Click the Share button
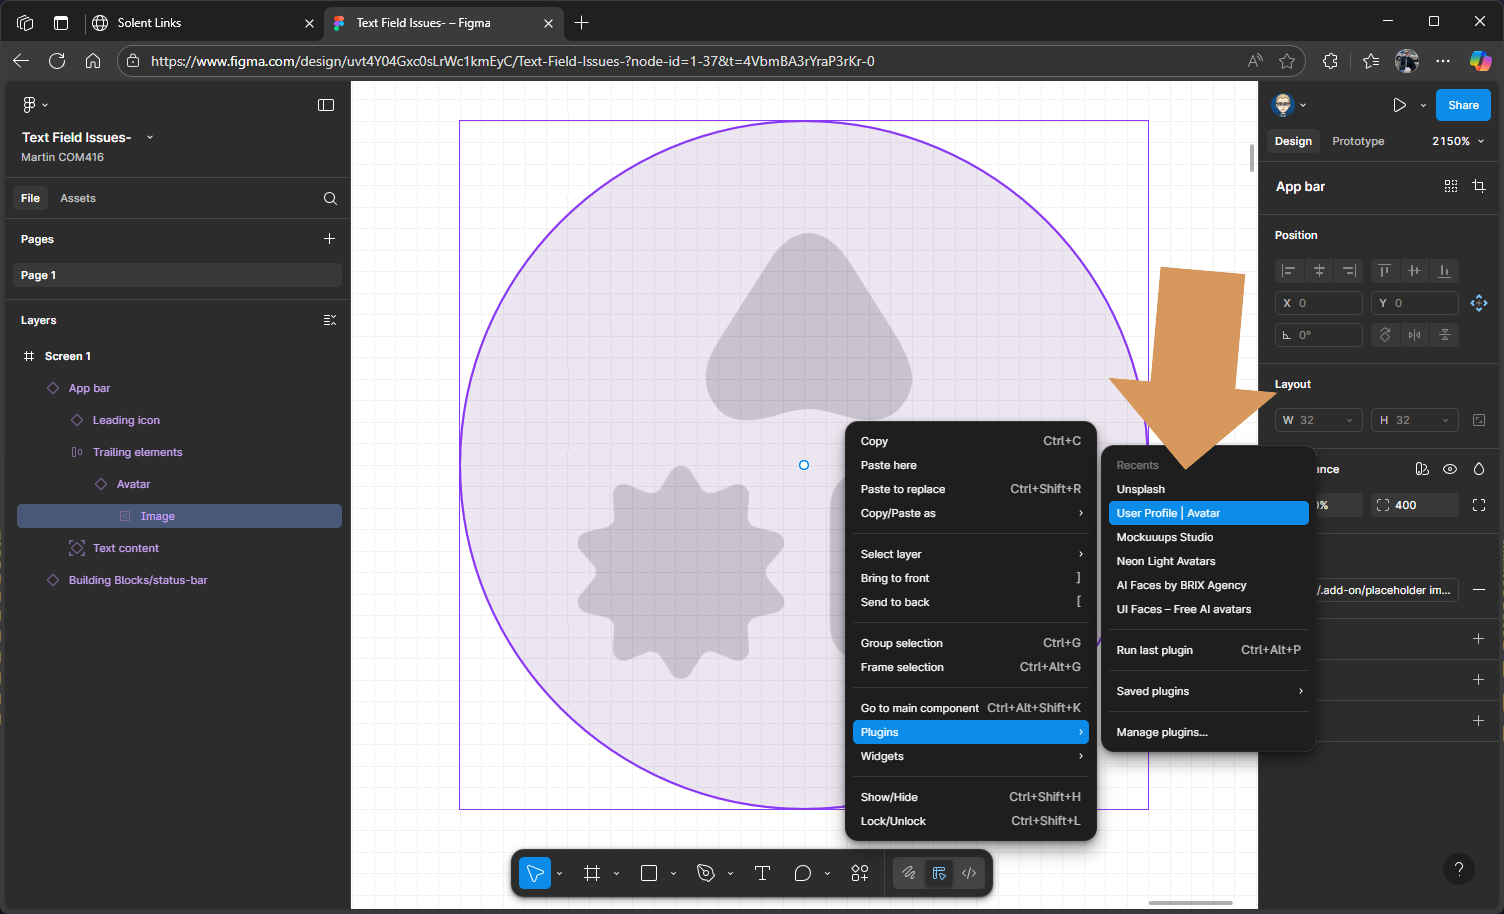1504x914 pixels. 1462,105
